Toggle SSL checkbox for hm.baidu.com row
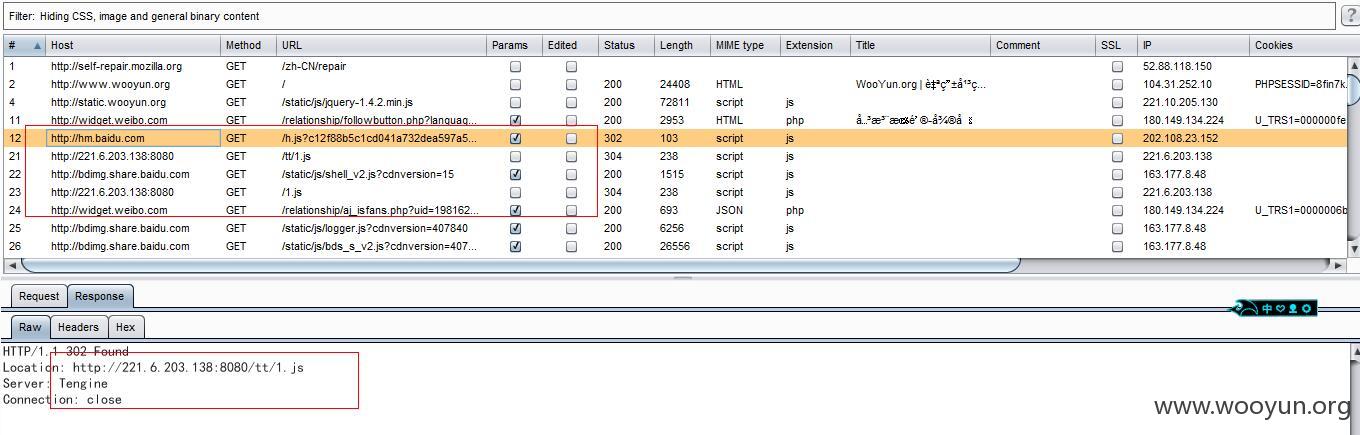The image size is (1360, 435). [x=1117, y=138]
